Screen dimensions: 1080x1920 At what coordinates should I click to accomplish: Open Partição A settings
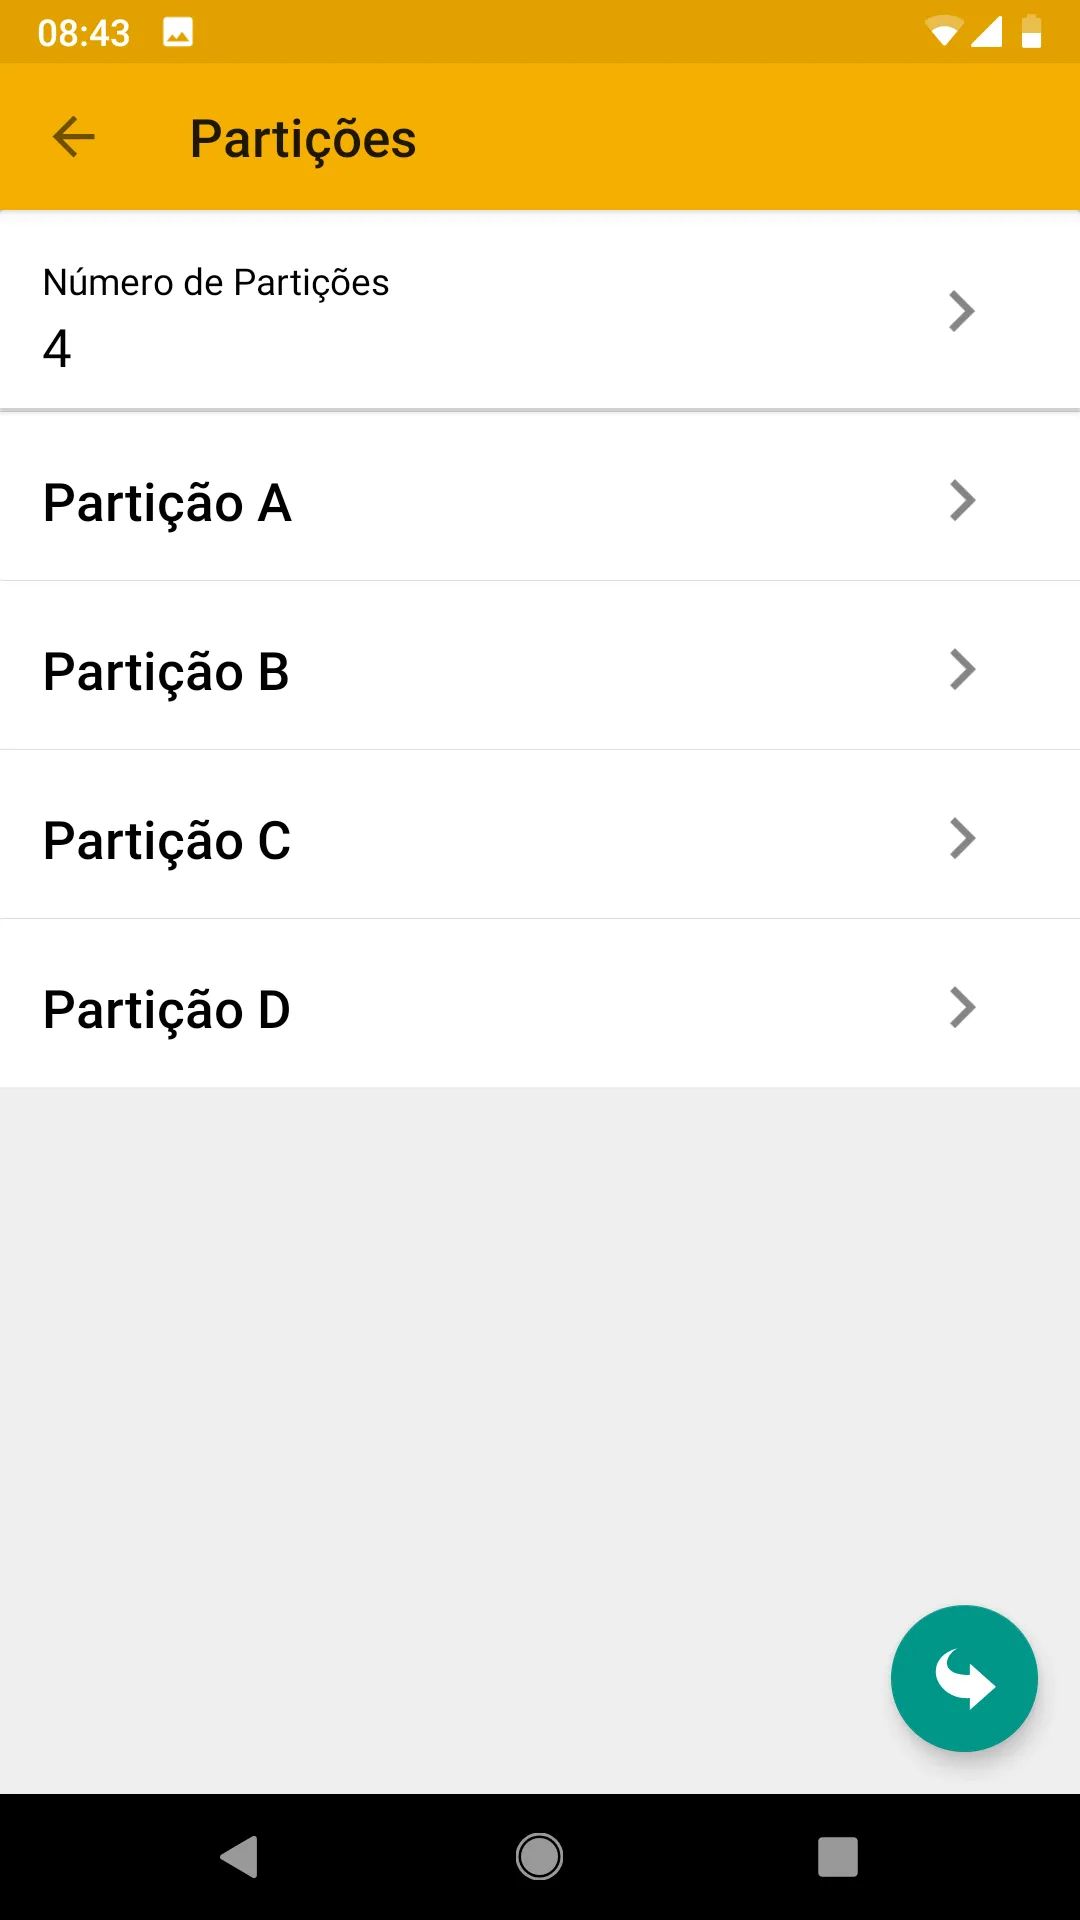(x=167, y=502)
